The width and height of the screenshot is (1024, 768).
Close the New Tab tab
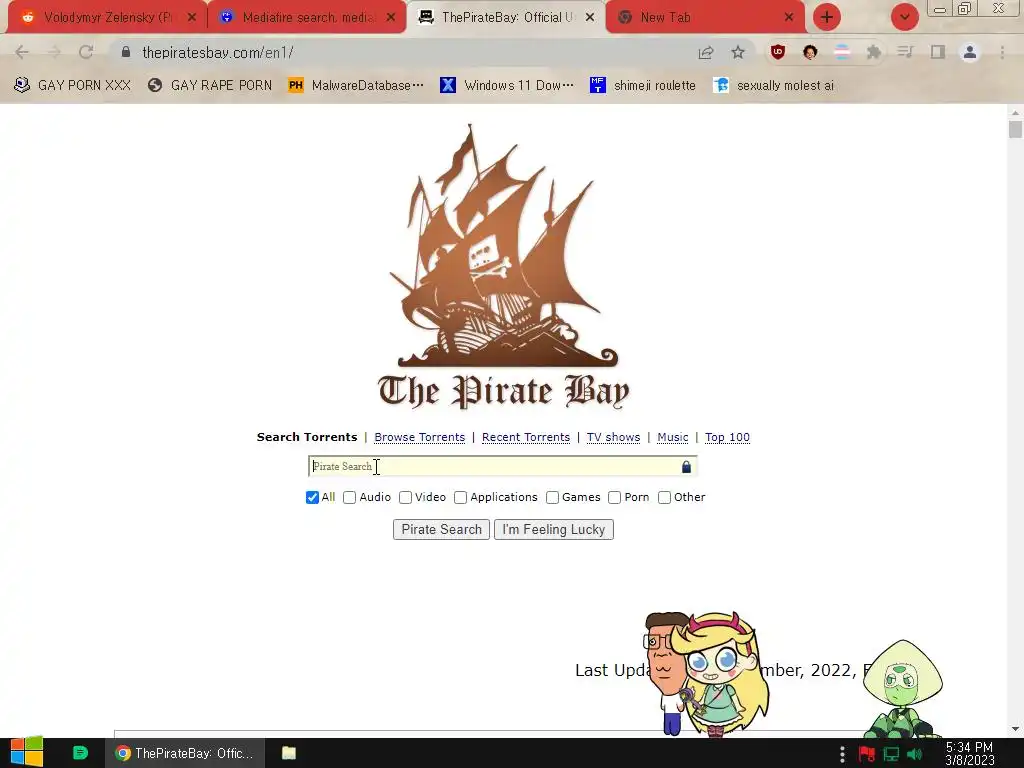tap(789, 18)
